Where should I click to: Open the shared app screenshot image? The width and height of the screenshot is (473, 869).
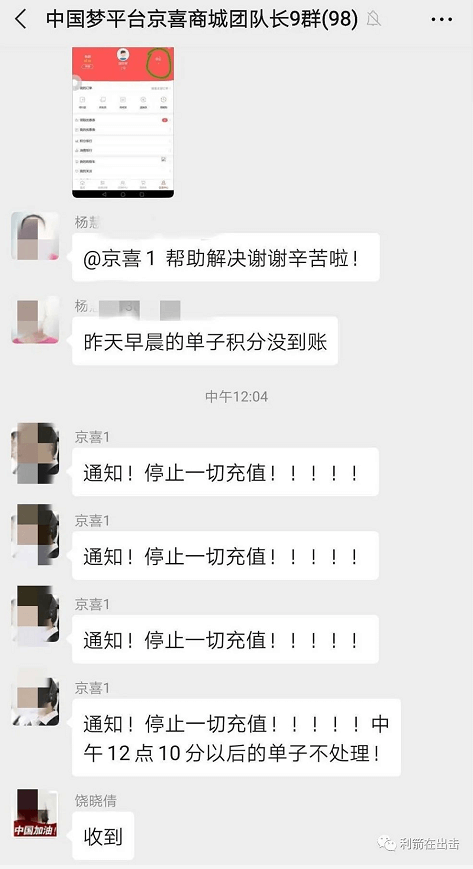(123, 122)
